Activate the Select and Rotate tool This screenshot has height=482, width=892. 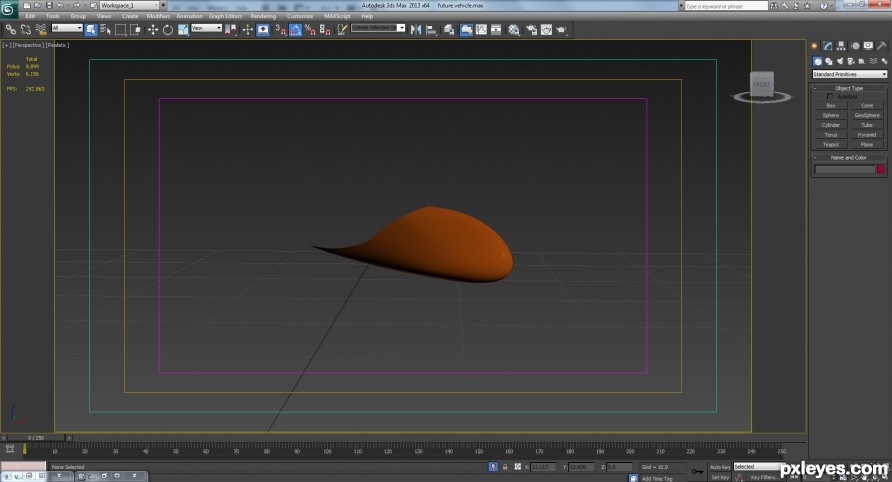pos(168,30)
